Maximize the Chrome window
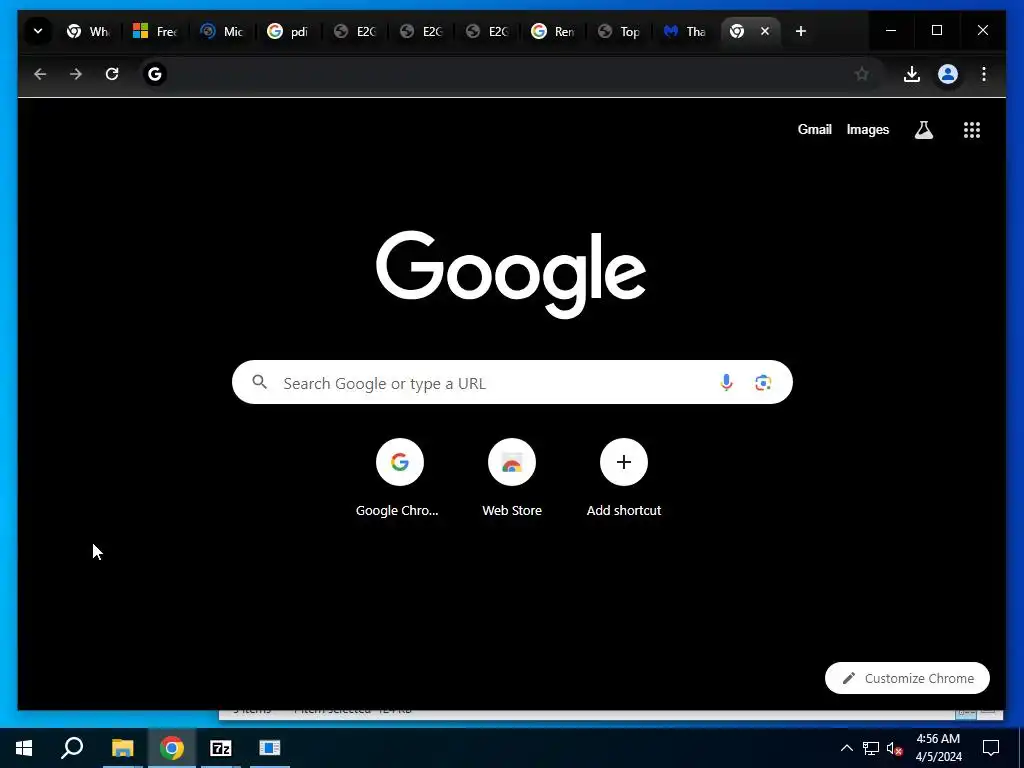 pos(936,30)
